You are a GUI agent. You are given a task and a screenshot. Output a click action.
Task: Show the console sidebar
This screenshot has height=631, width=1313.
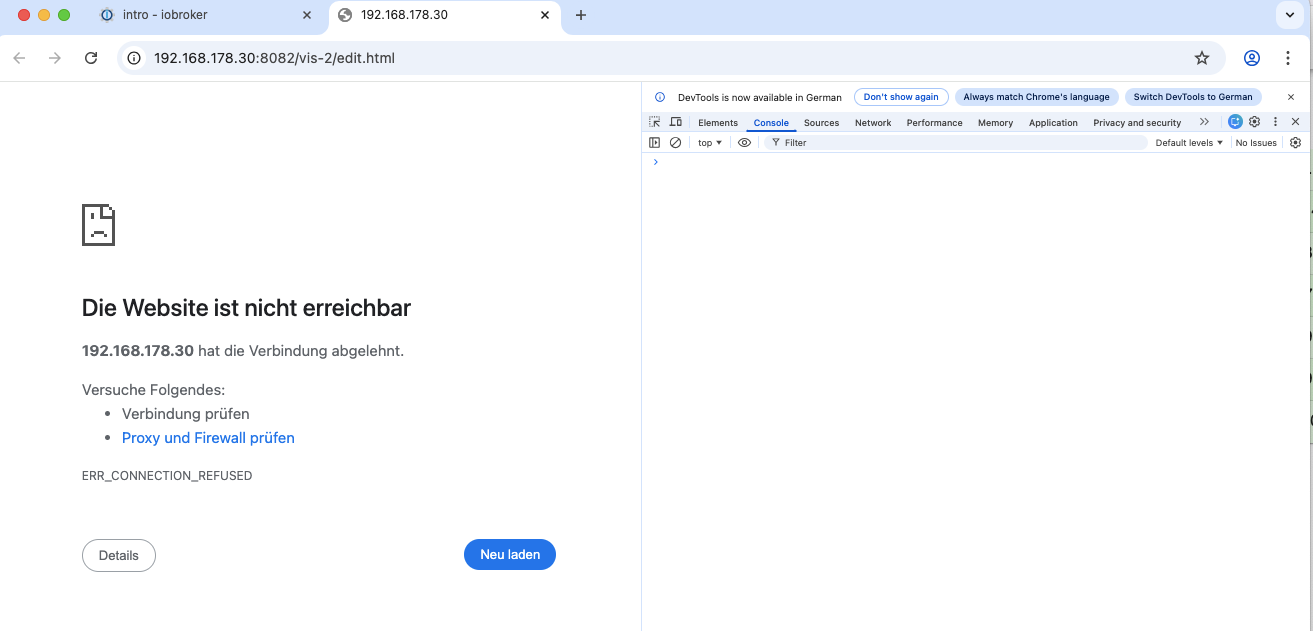[x=655, y=143]
